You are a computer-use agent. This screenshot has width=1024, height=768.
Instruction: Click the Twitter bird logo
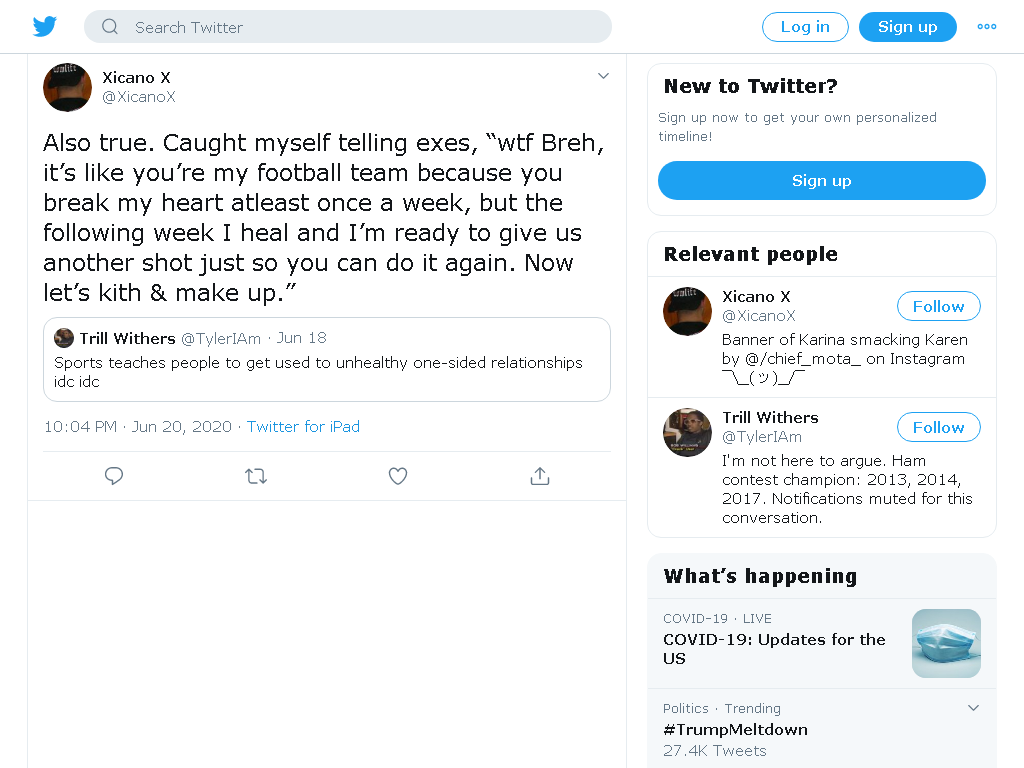pos(44,27)
